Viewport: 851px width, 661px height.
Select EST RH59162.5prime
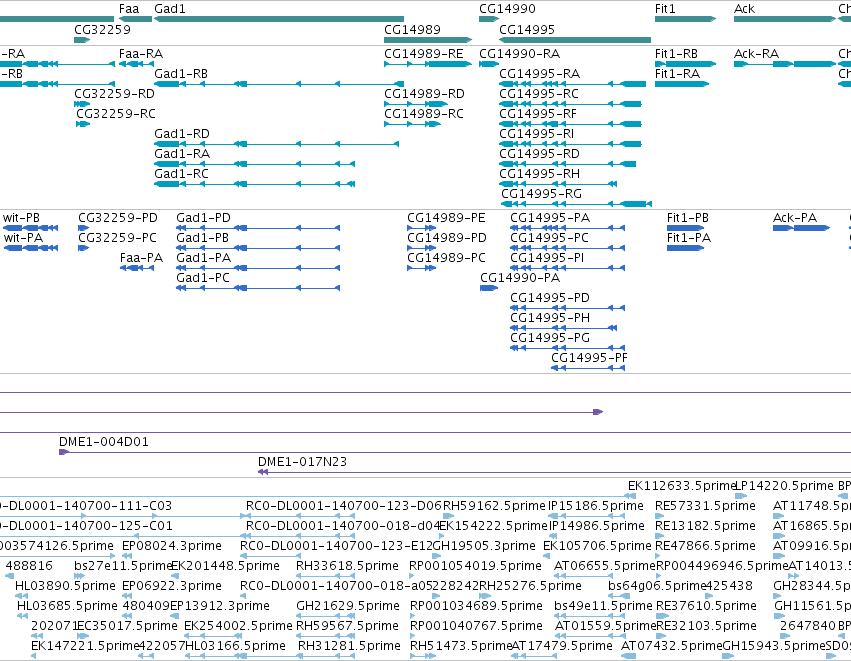(448, 516)
